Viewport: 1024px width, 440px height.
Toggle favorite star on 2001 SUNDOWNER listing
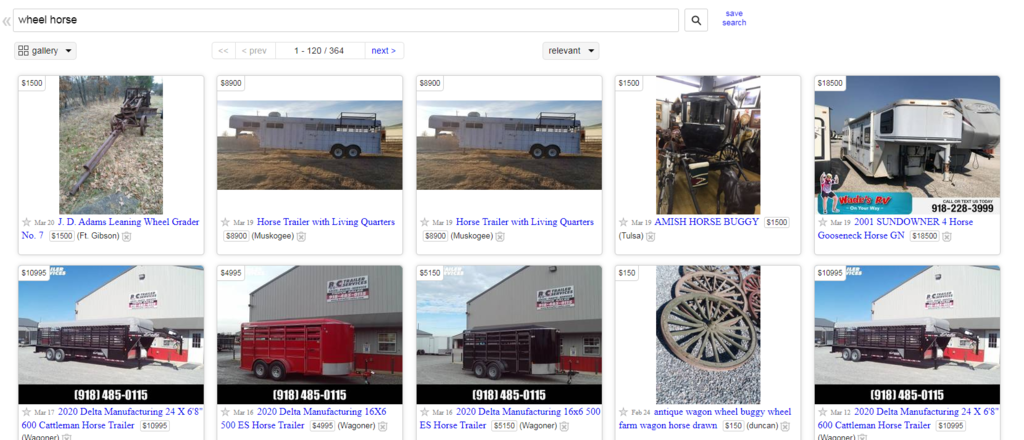(x=823, y=222)
